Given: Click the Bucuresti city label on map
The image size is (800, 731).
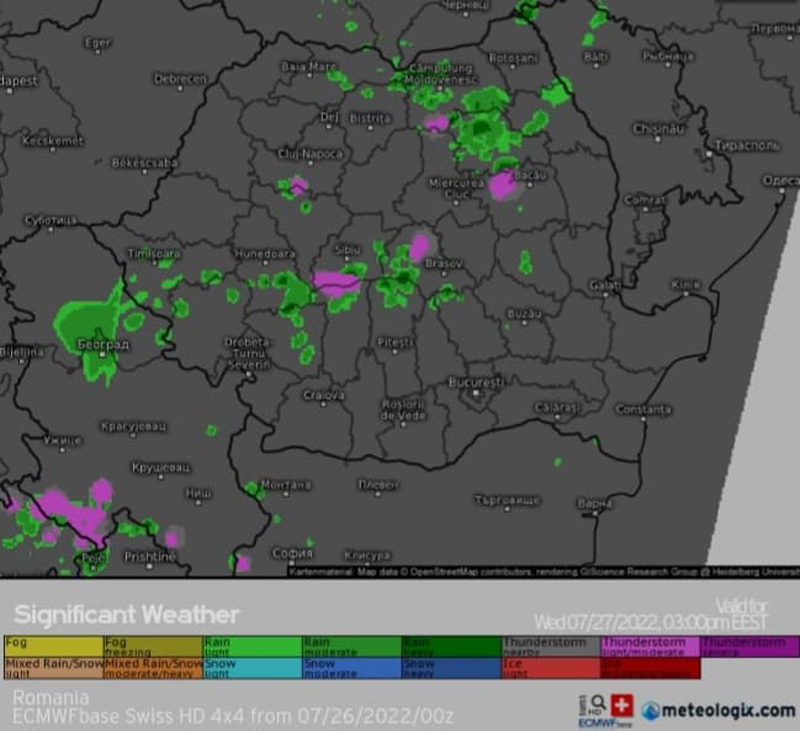Looking at the screenshot, I should [x=476, y=382].
